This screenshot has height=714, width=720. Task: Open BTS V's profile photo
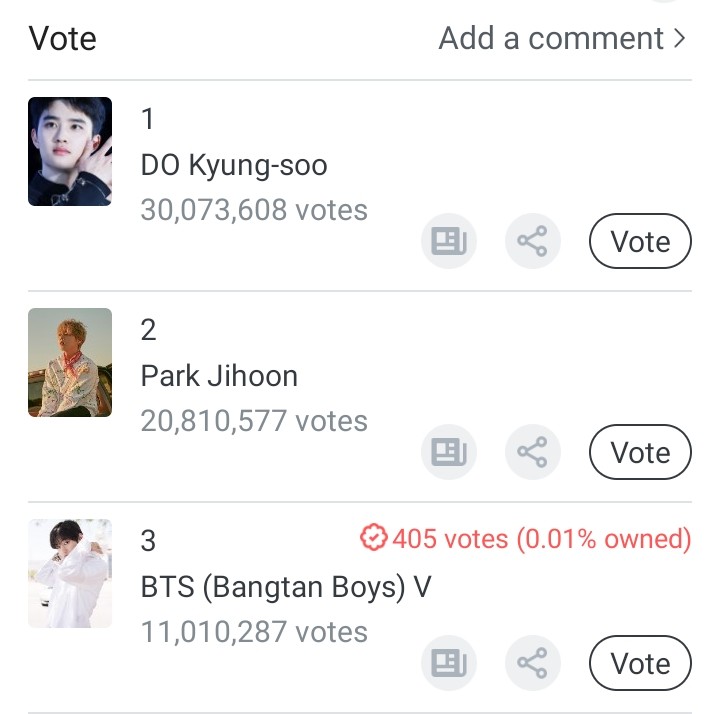(x=70, y=573)
